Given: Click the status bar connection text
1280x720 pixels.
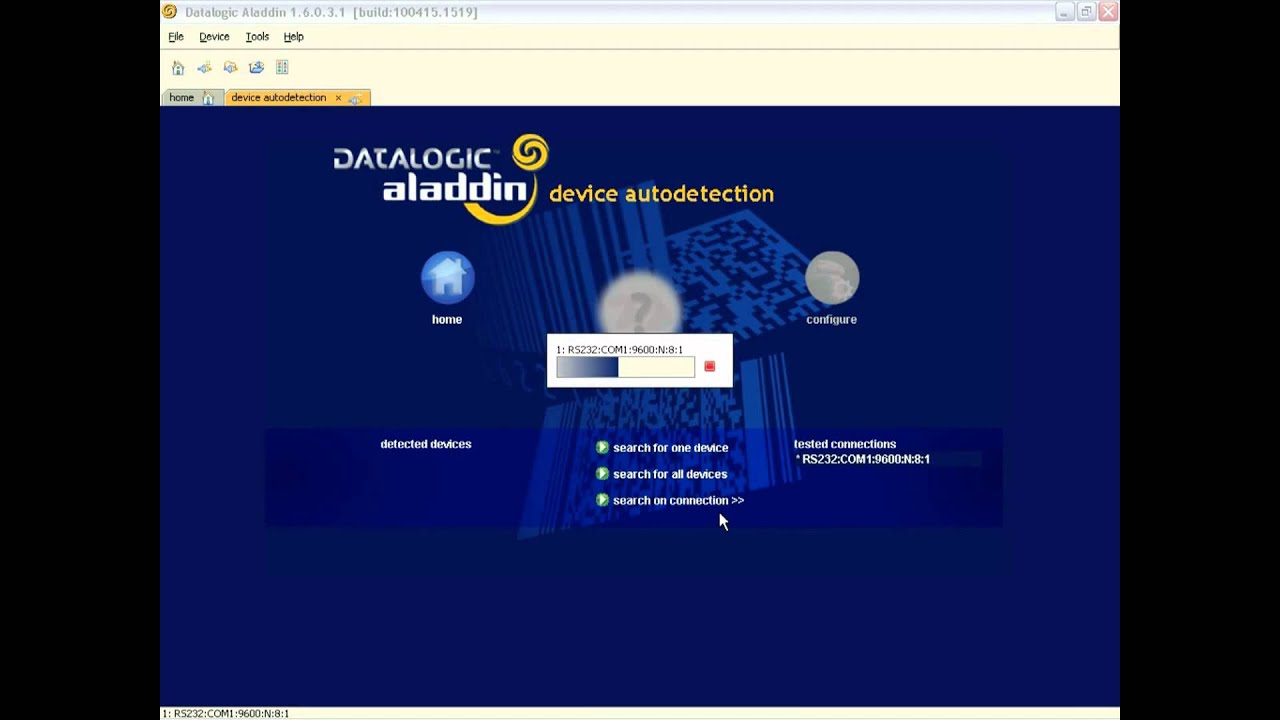Looking at the screenshot, I should click(x=226, y=714).
